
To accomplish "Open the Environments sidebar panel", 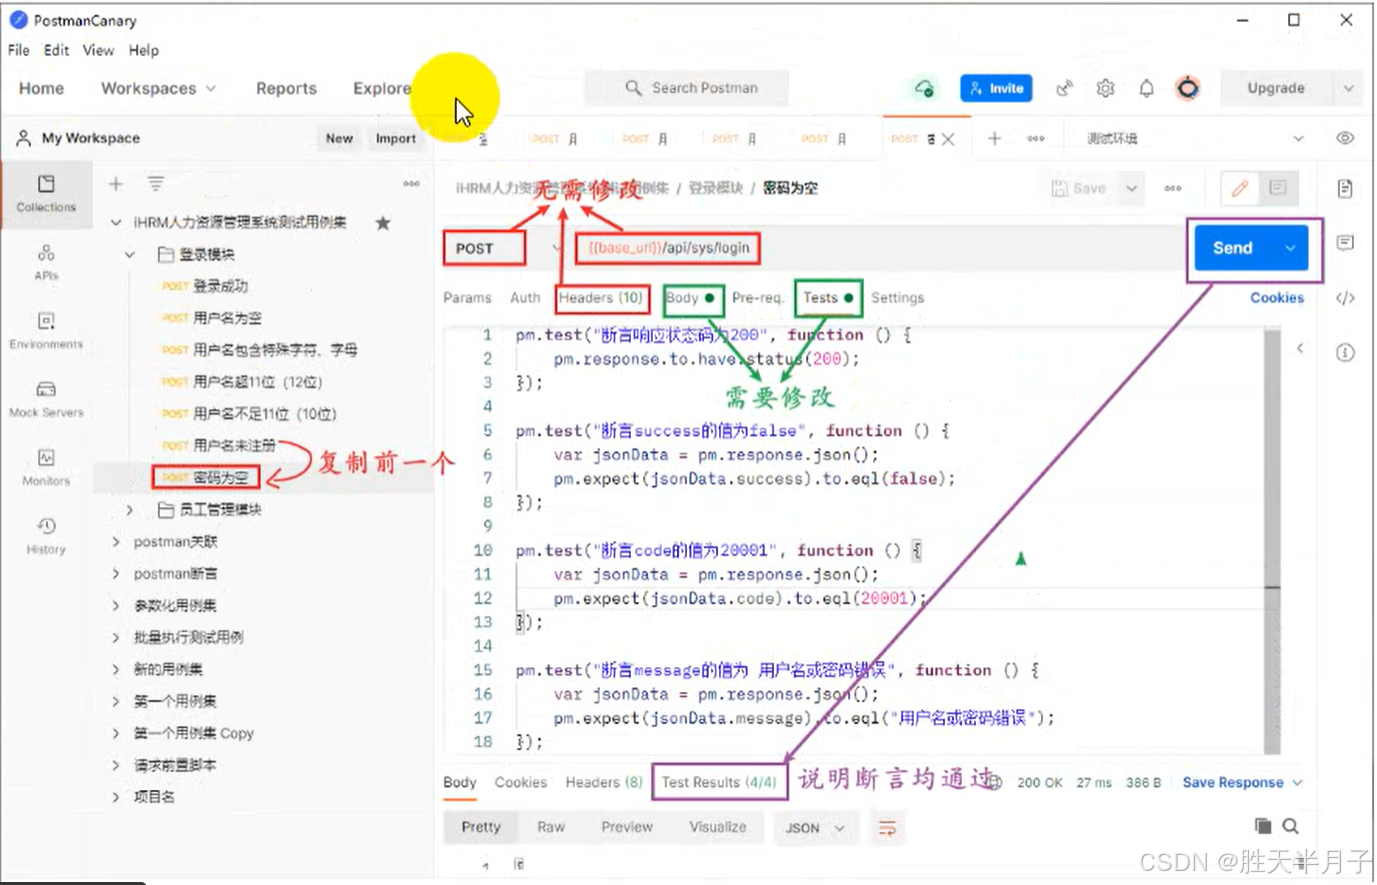I will tap(46, 330).
